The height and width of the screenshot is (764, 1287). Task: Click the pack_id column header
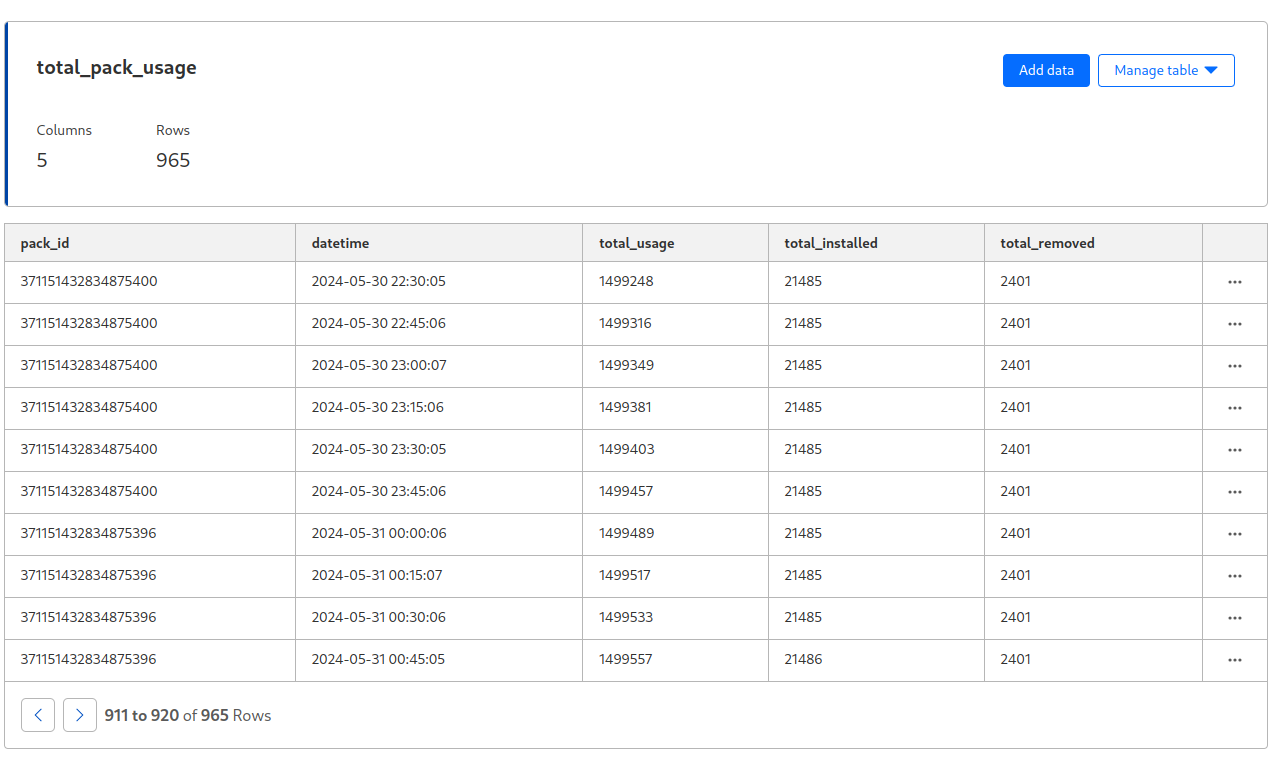coord(45,243)
